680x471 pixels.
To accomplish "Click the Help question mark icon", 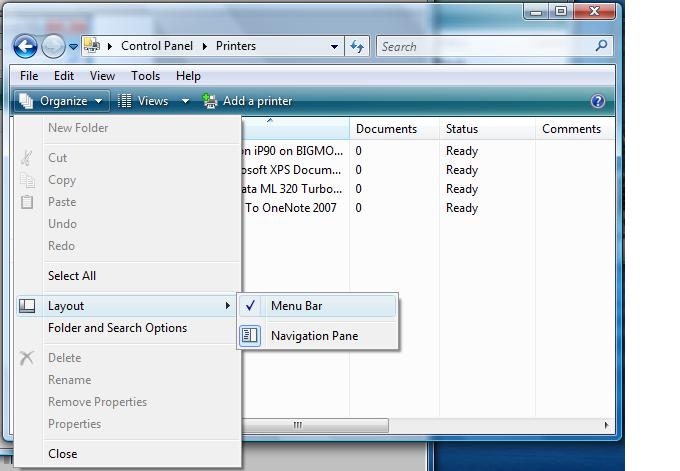I will coord(598,101).
